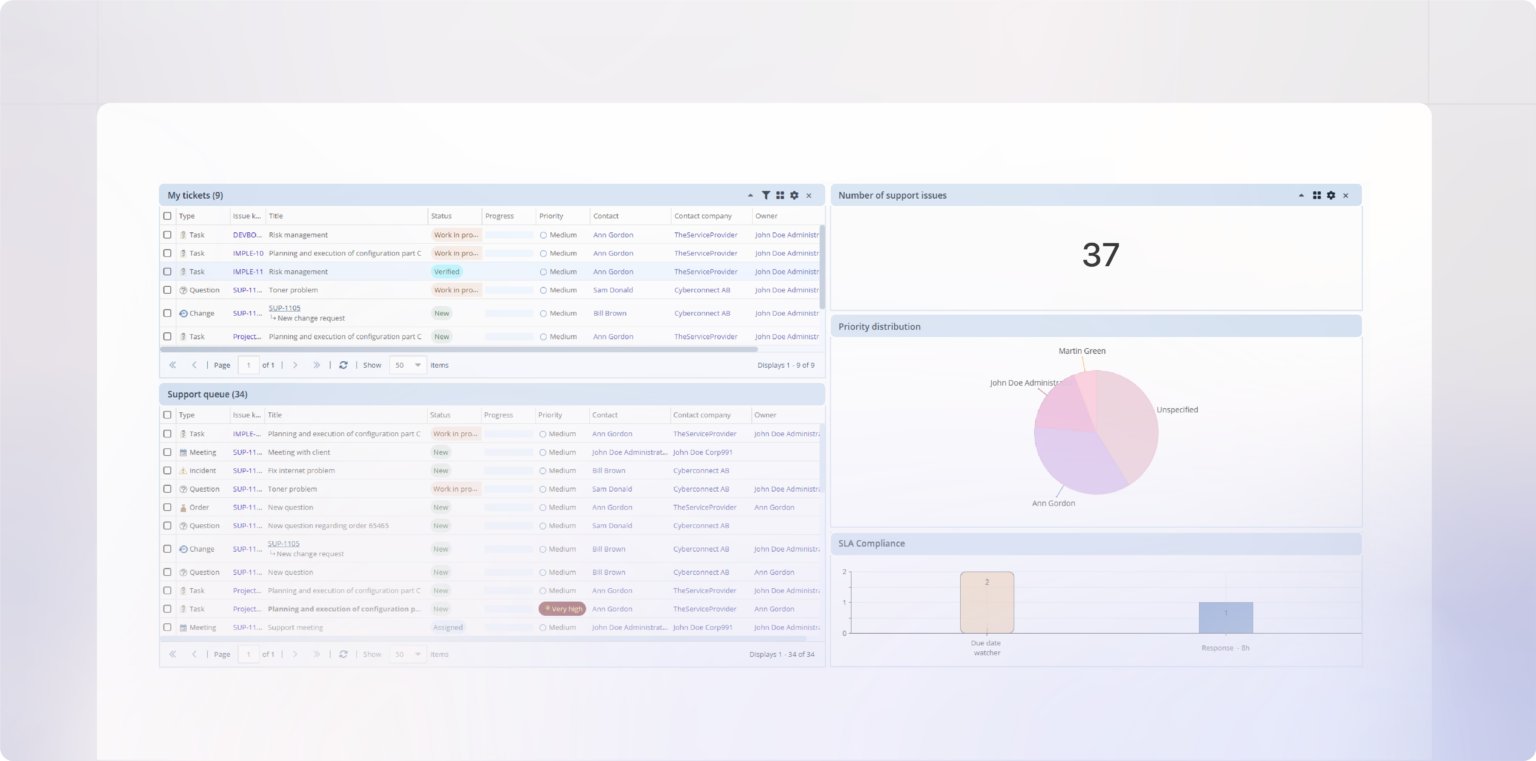Open the Show 50 items dropdown in Support queue
The height and width of the screenshot is (761, 1536).
(408, 654)
